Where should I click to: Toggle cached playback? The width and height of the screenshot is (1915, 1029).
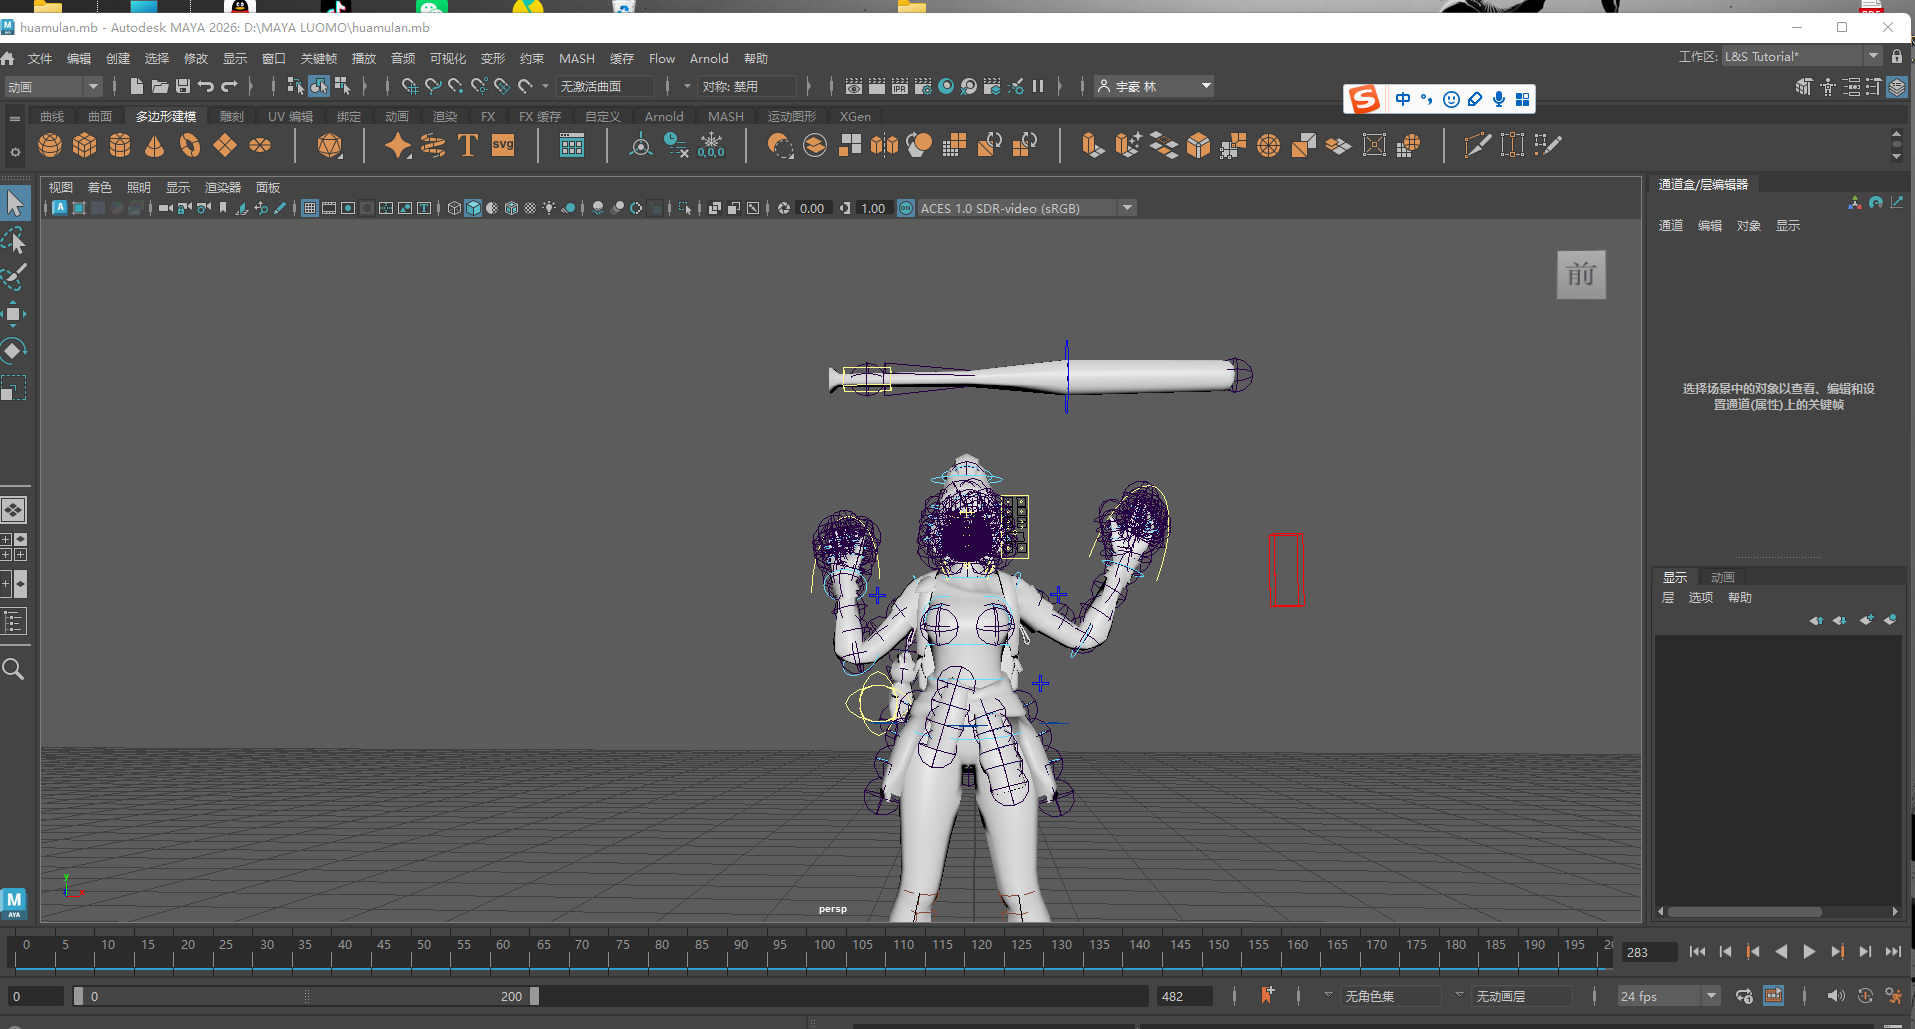coord(1773,996)
